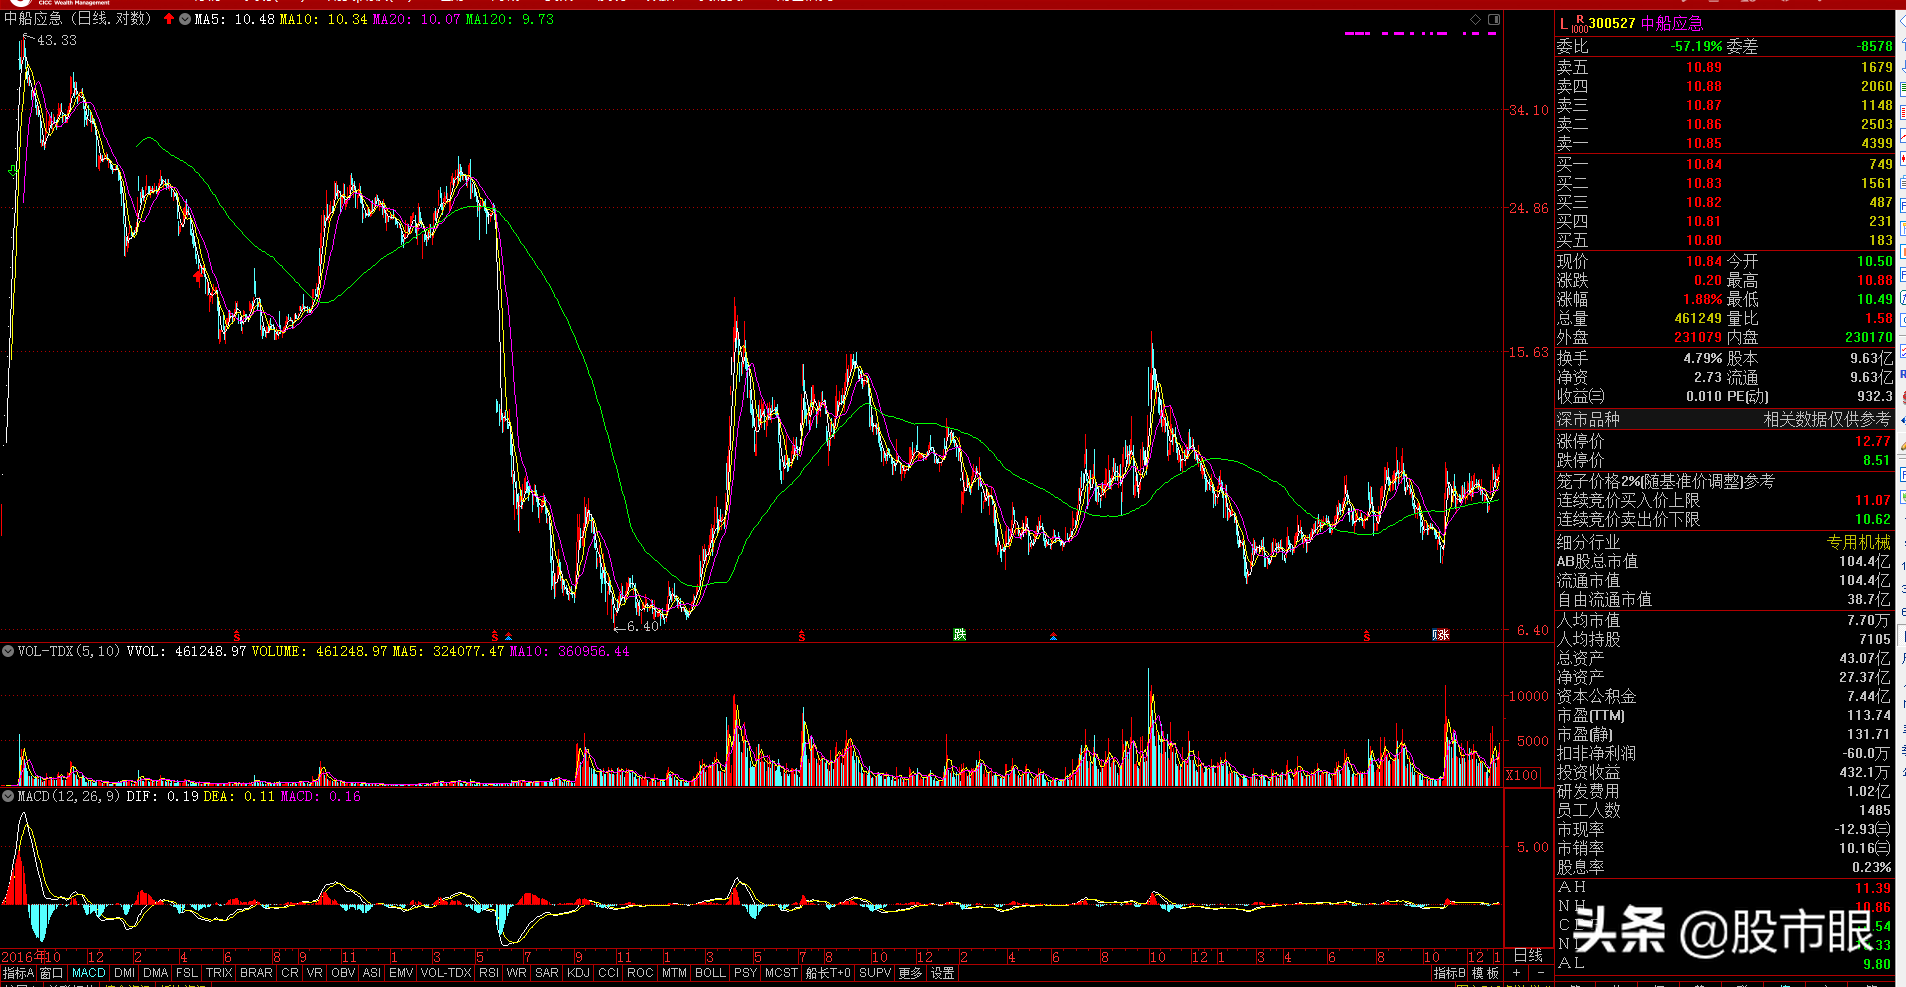Choose the VOL-TDX indicator tab
1906x987 pixels.
(x=446, y=973)
